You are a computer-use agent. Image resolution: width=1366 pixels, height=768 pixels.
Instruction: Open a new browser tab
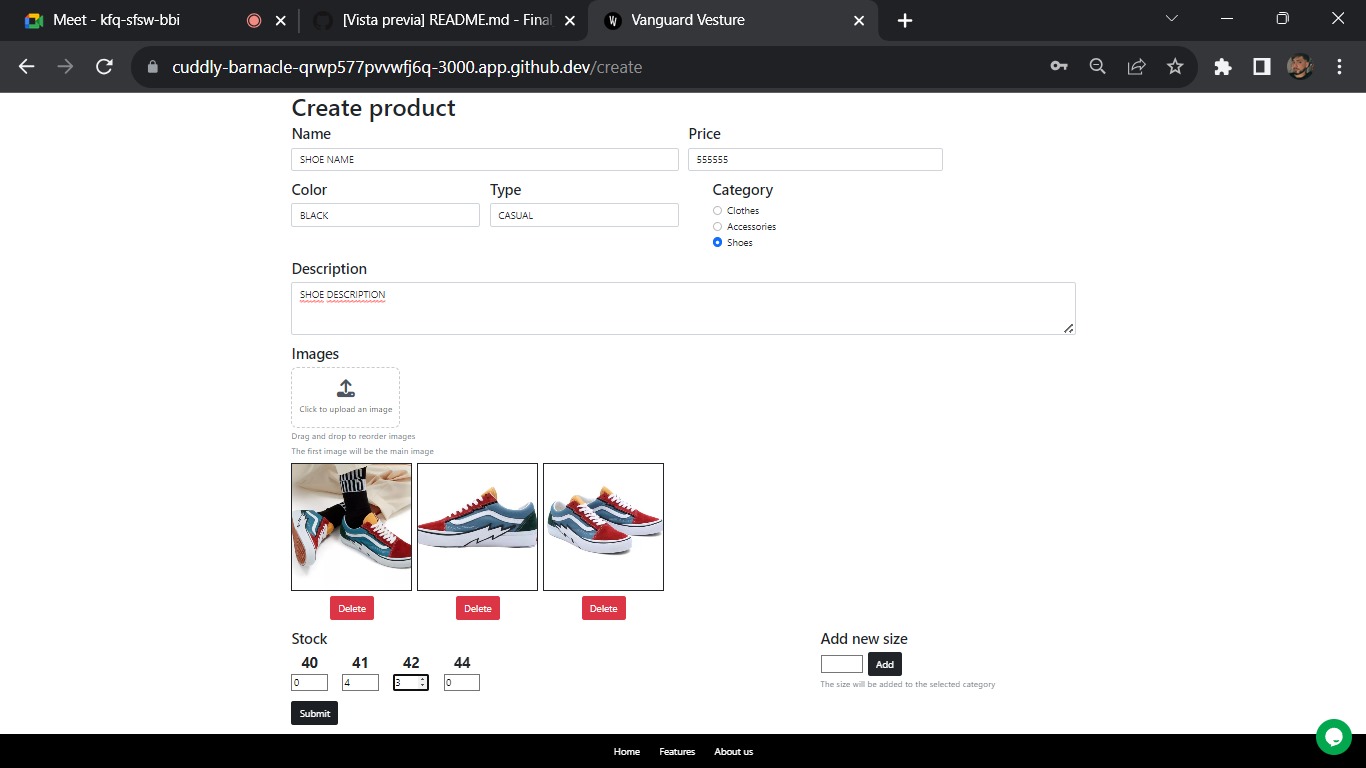pos(904,20)
